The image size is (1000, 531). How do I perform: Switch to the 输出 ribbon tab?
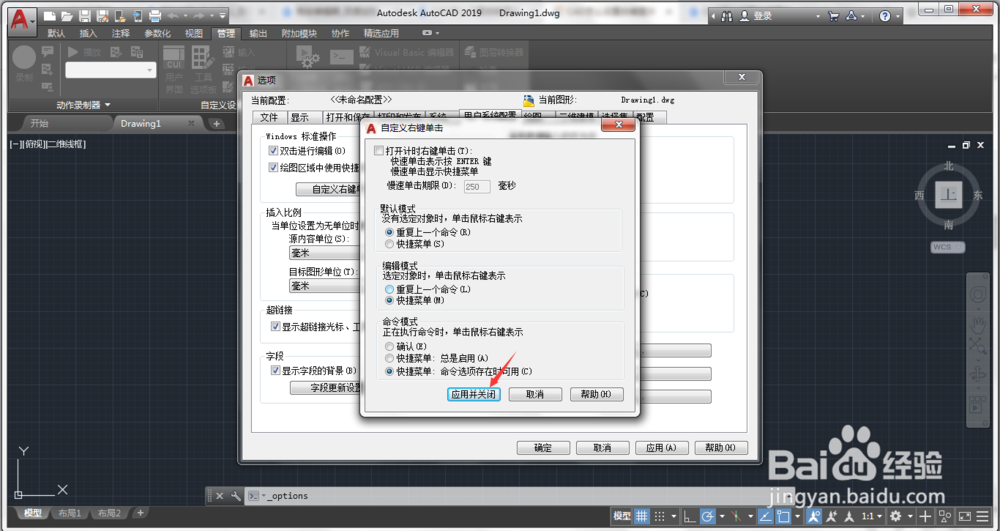[x=258, y=33]
